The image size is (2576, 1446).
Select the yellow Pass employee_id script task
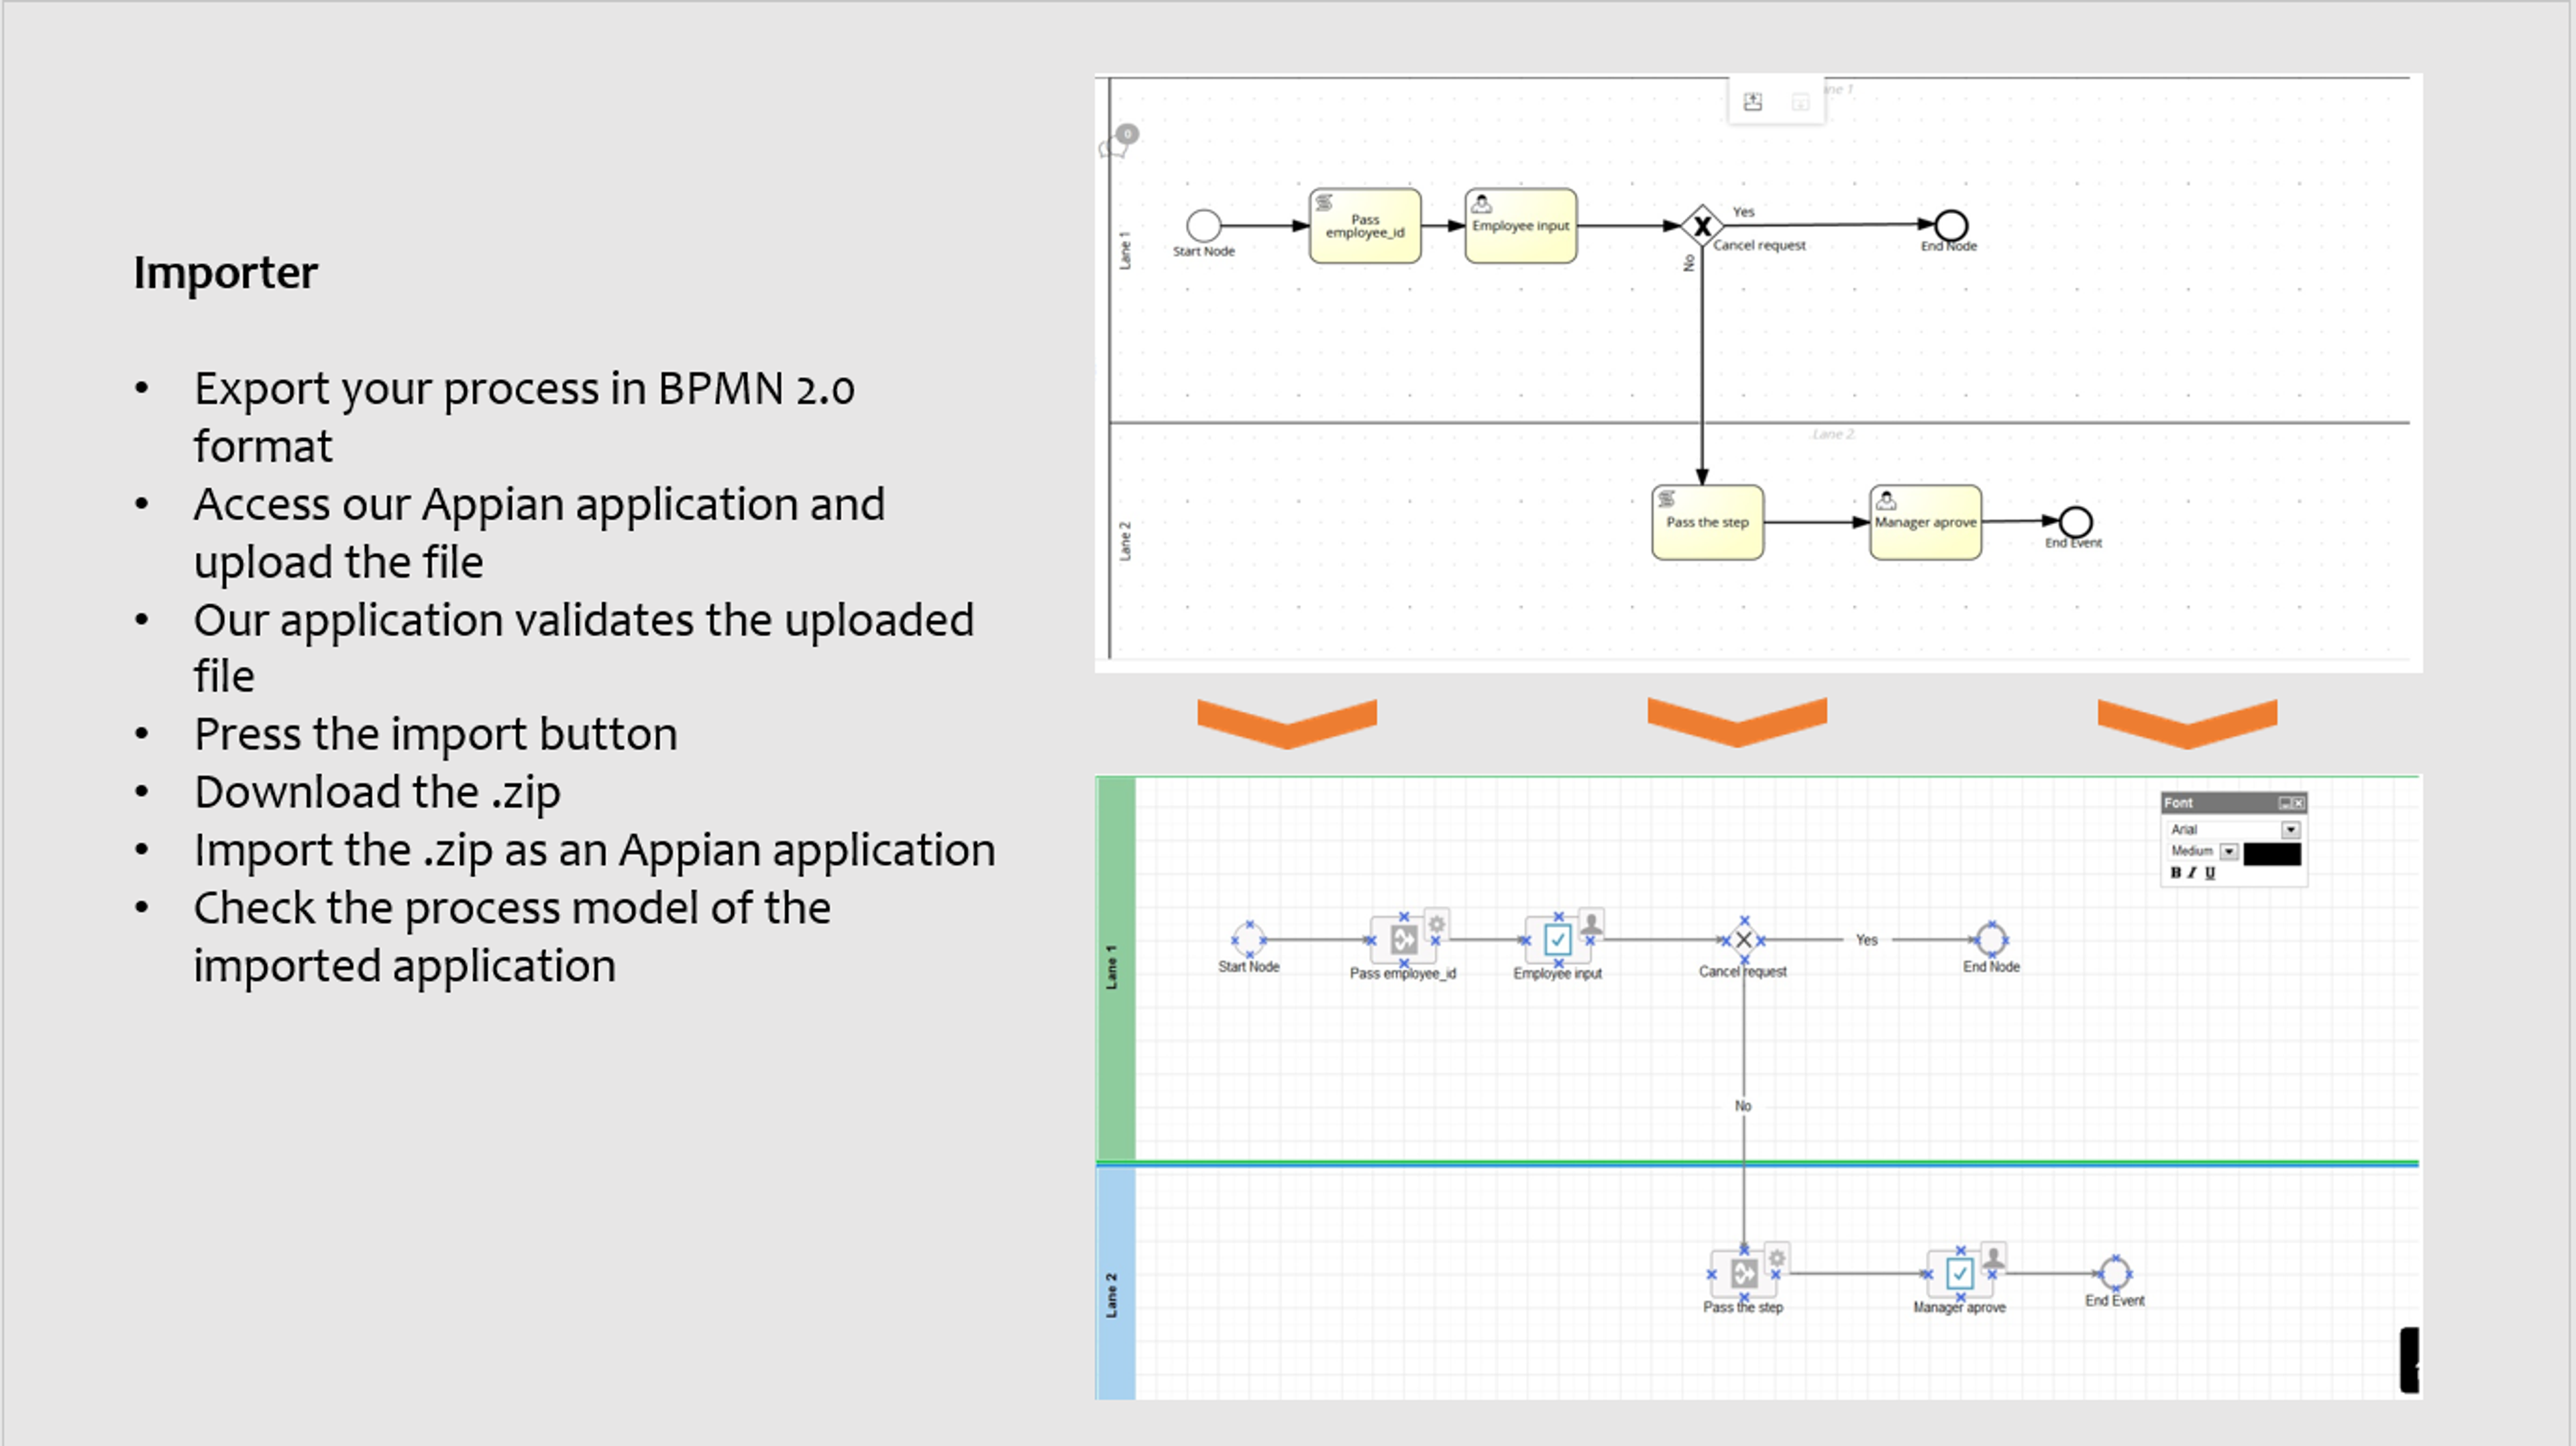(x=1365, y=226)
